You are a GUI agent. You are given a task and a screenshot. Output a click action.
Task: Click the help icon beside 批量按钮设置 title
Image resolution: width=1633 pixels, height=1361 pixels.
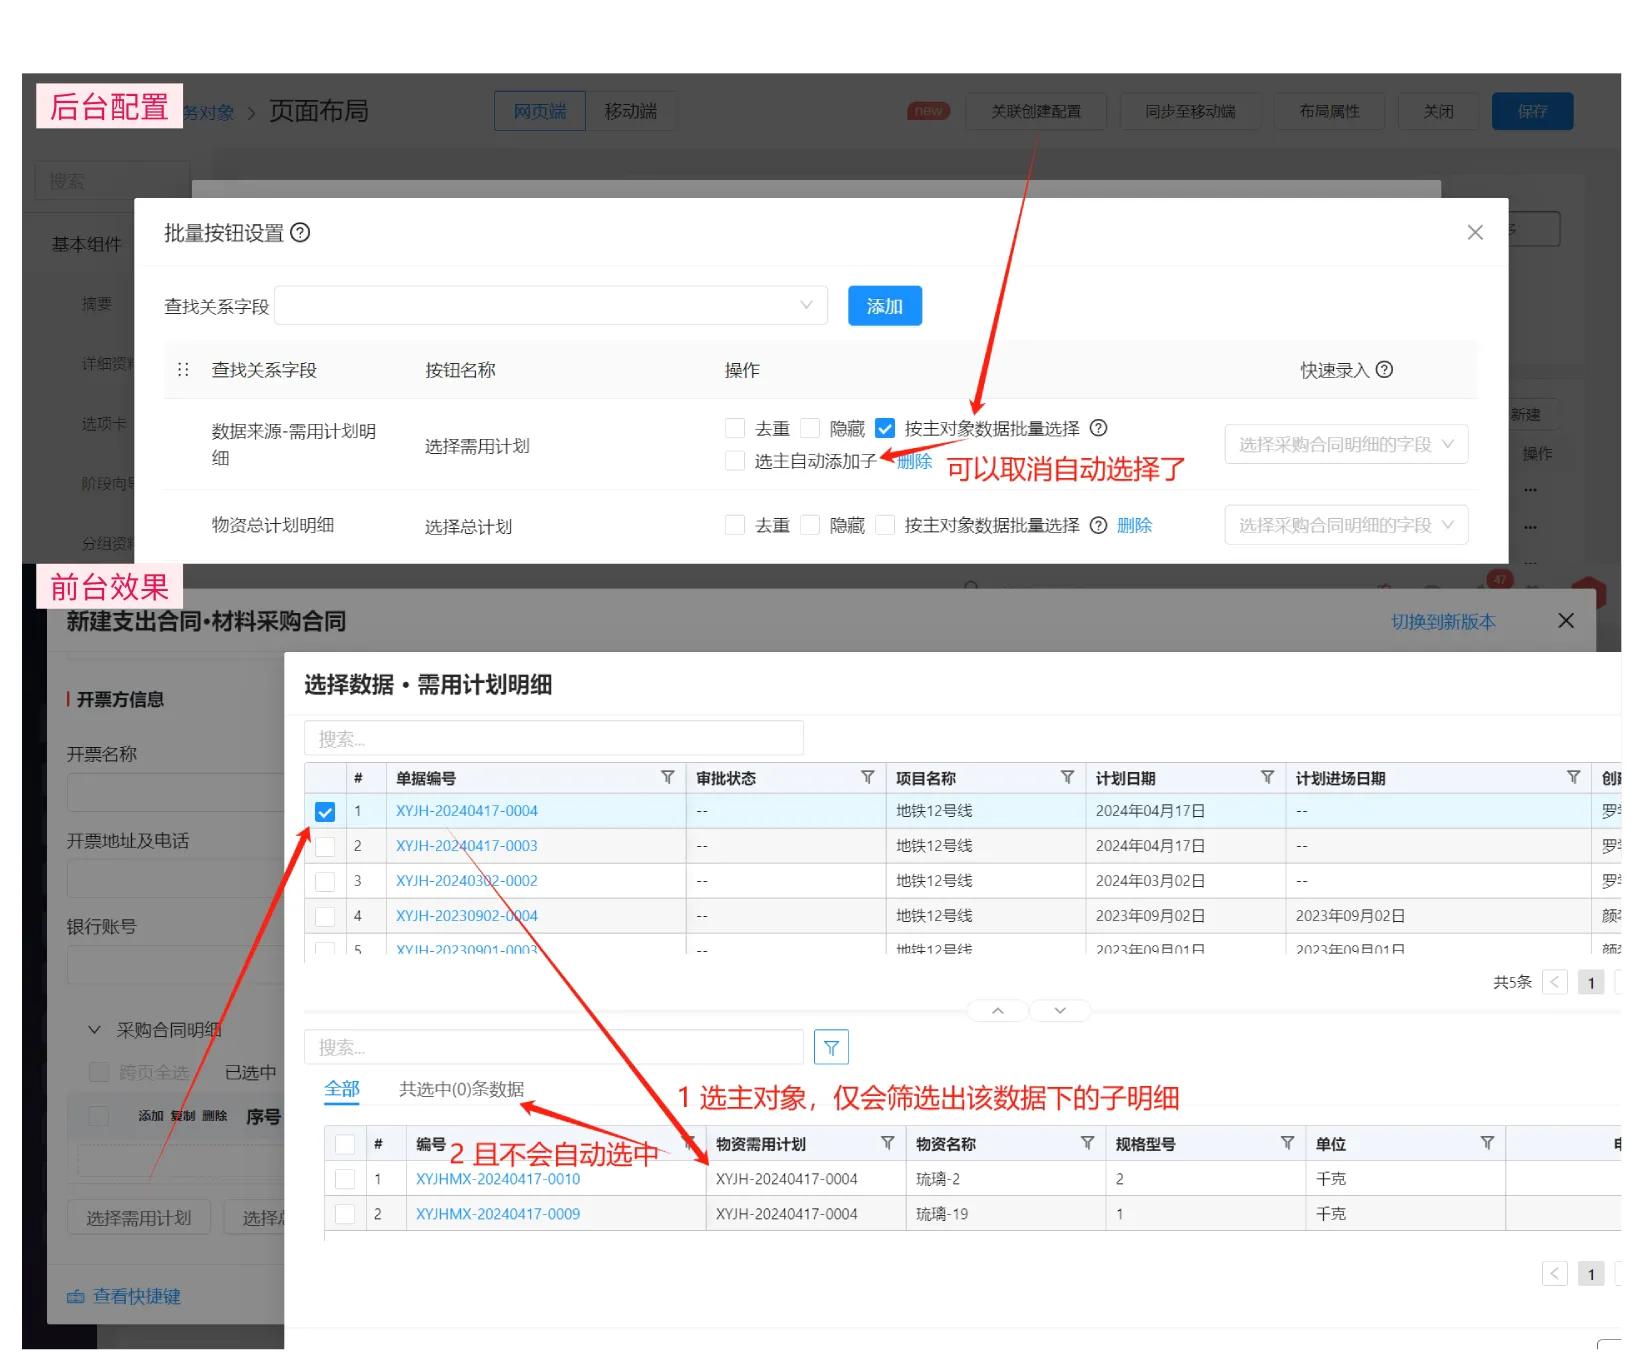300,233
